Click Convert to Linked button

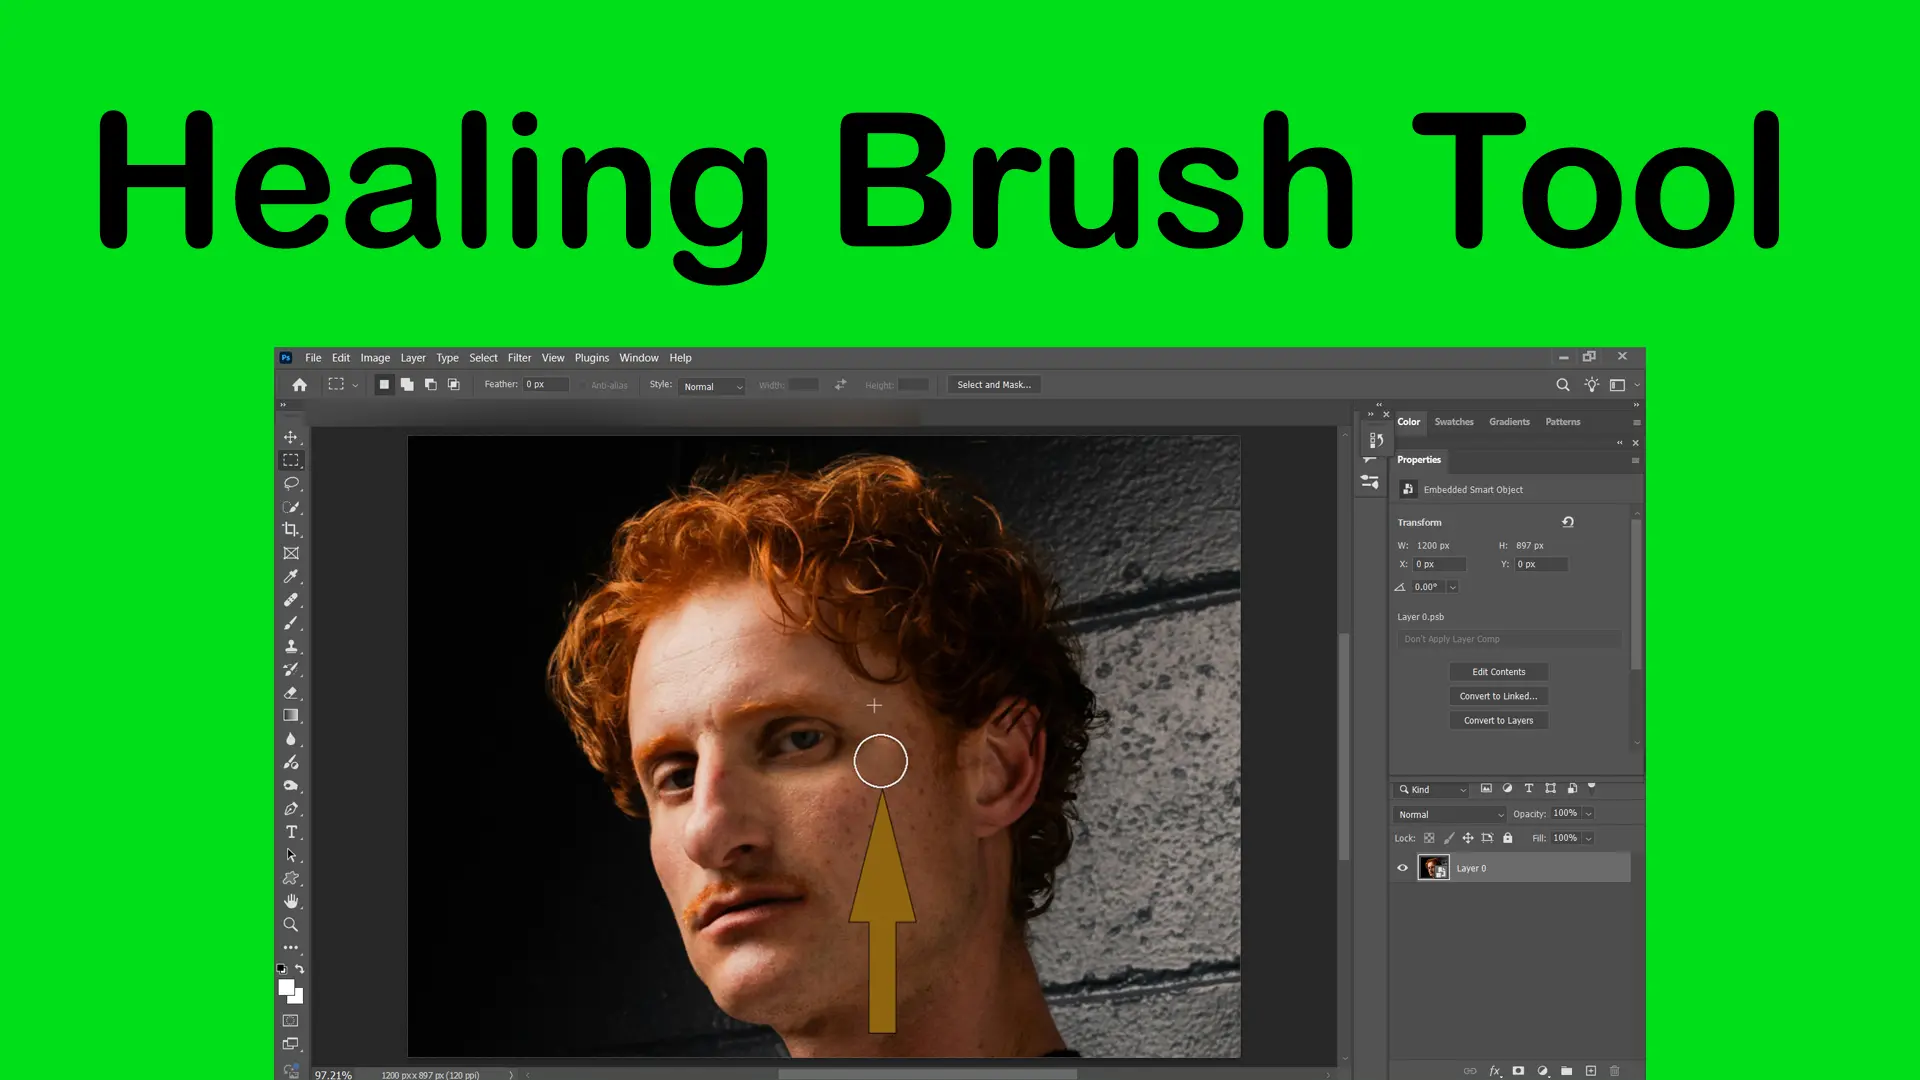[1499, 696]
